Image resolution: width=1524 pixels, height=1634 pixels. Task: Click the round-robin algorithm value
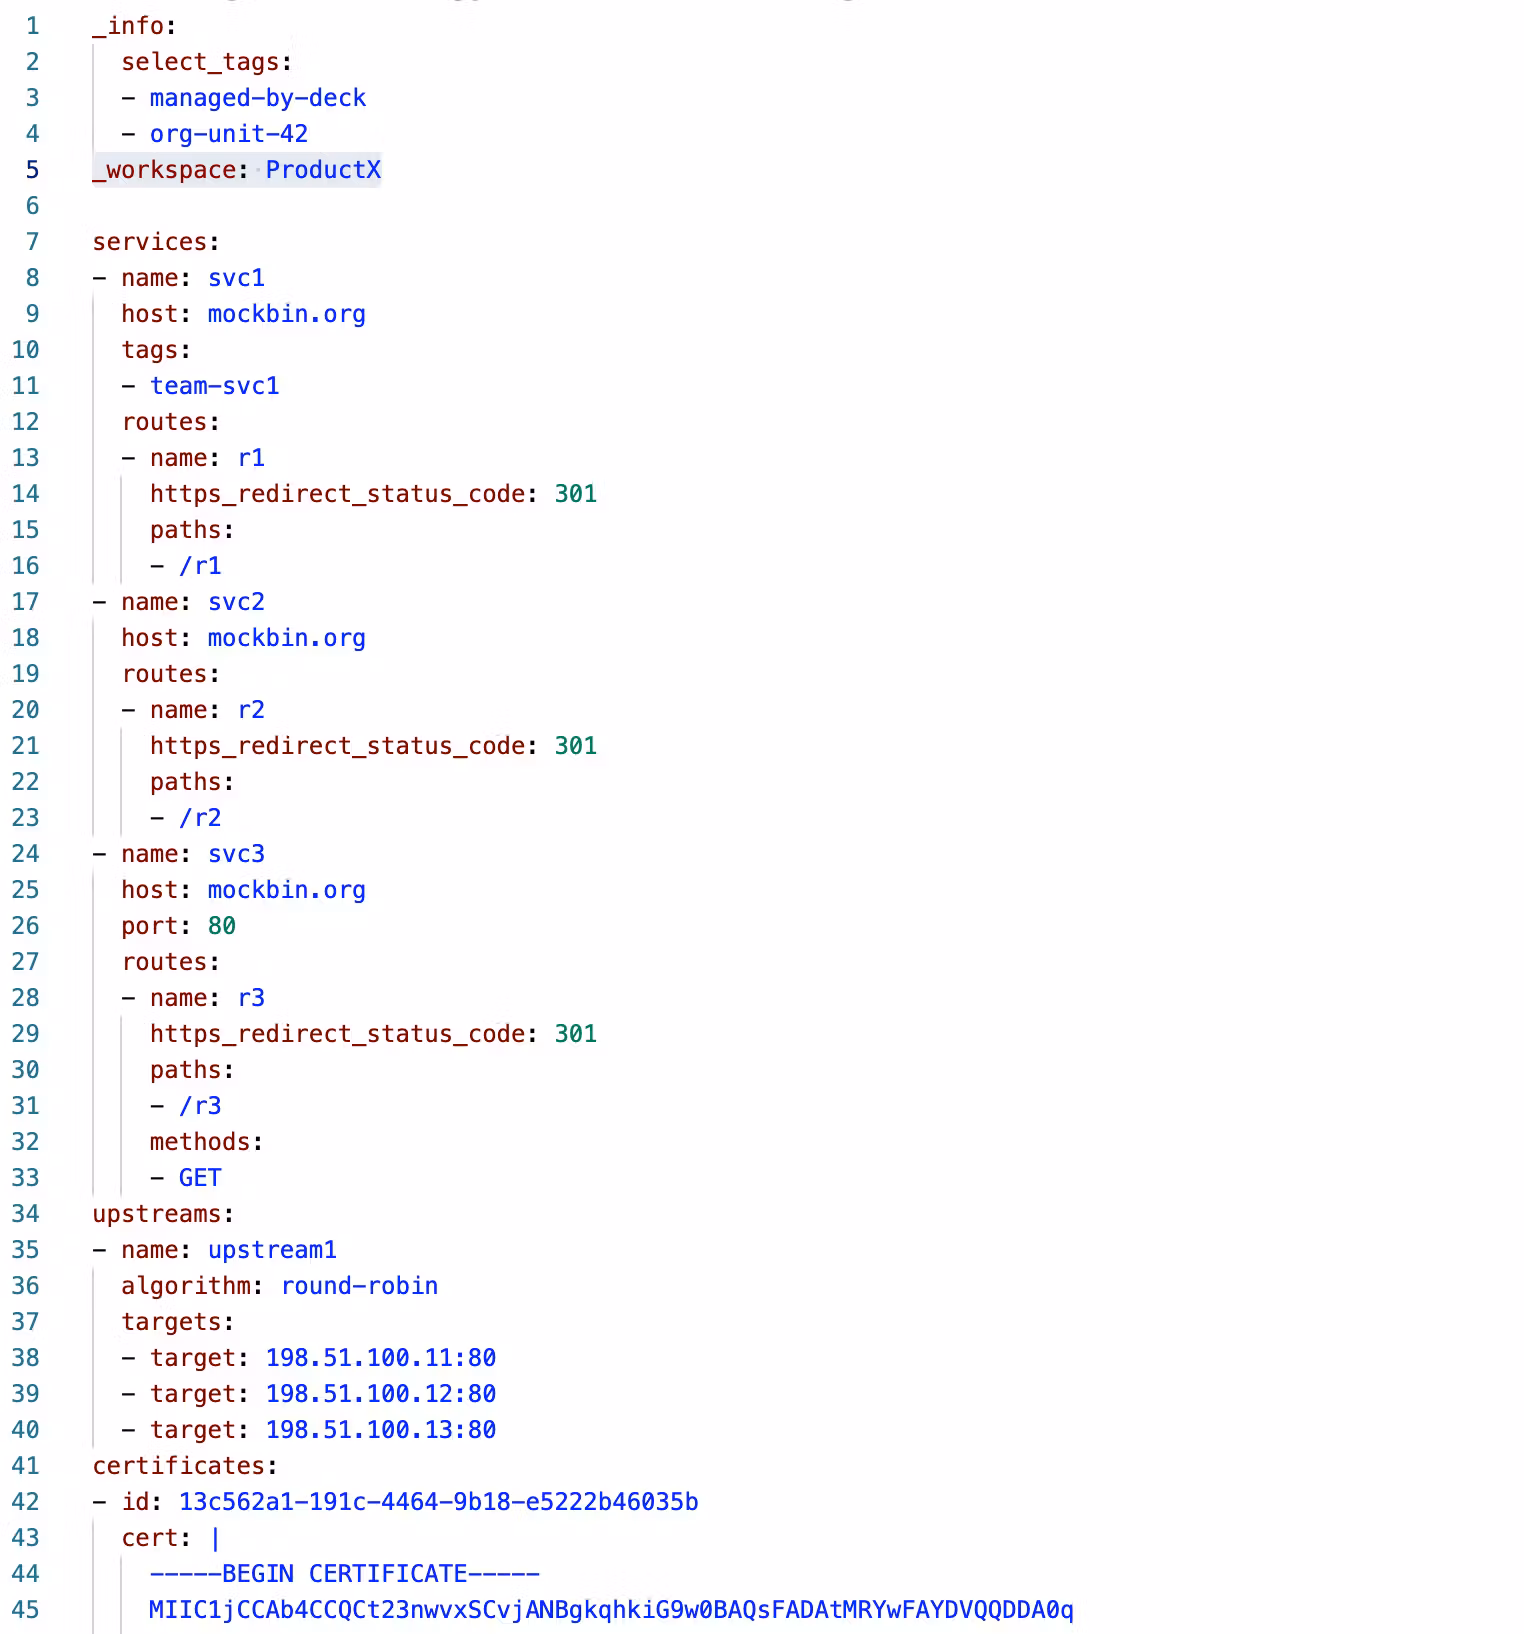tap(359, 1286)
